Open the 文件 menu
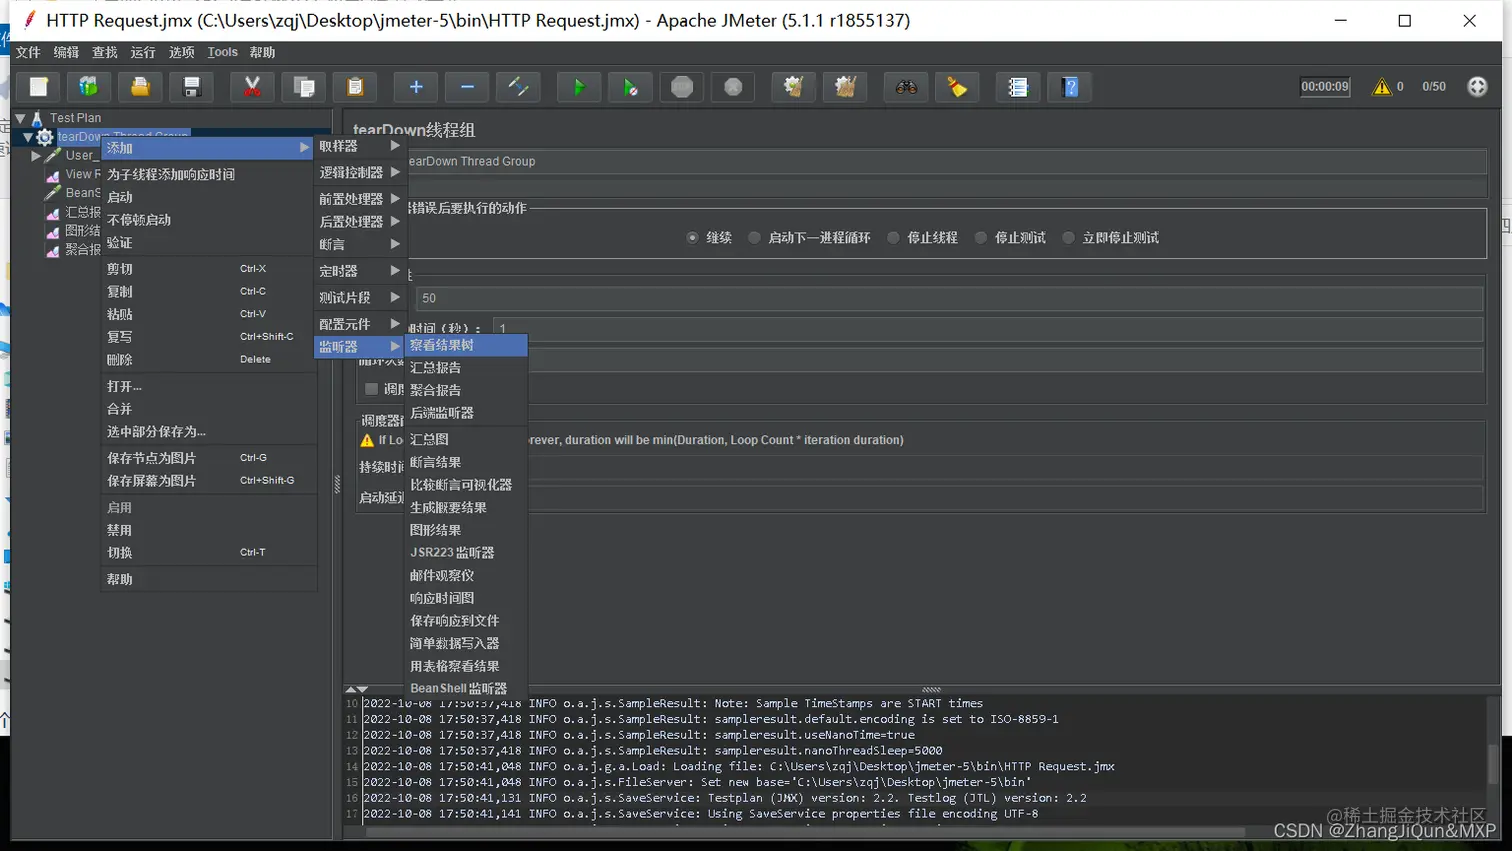Screen dimensions: 1512x851 28,52
